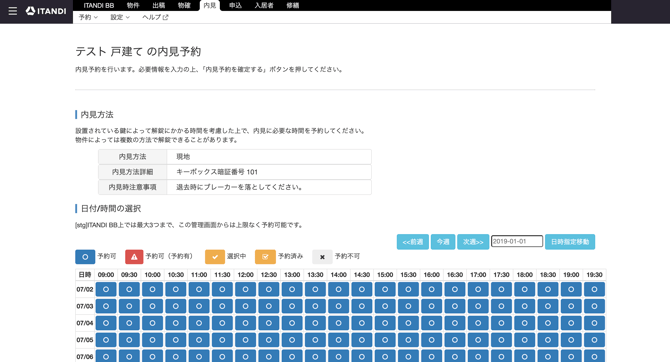Click the 現地 viewing method cell
The width and height of the screenshot is (670, 362).
269,156
